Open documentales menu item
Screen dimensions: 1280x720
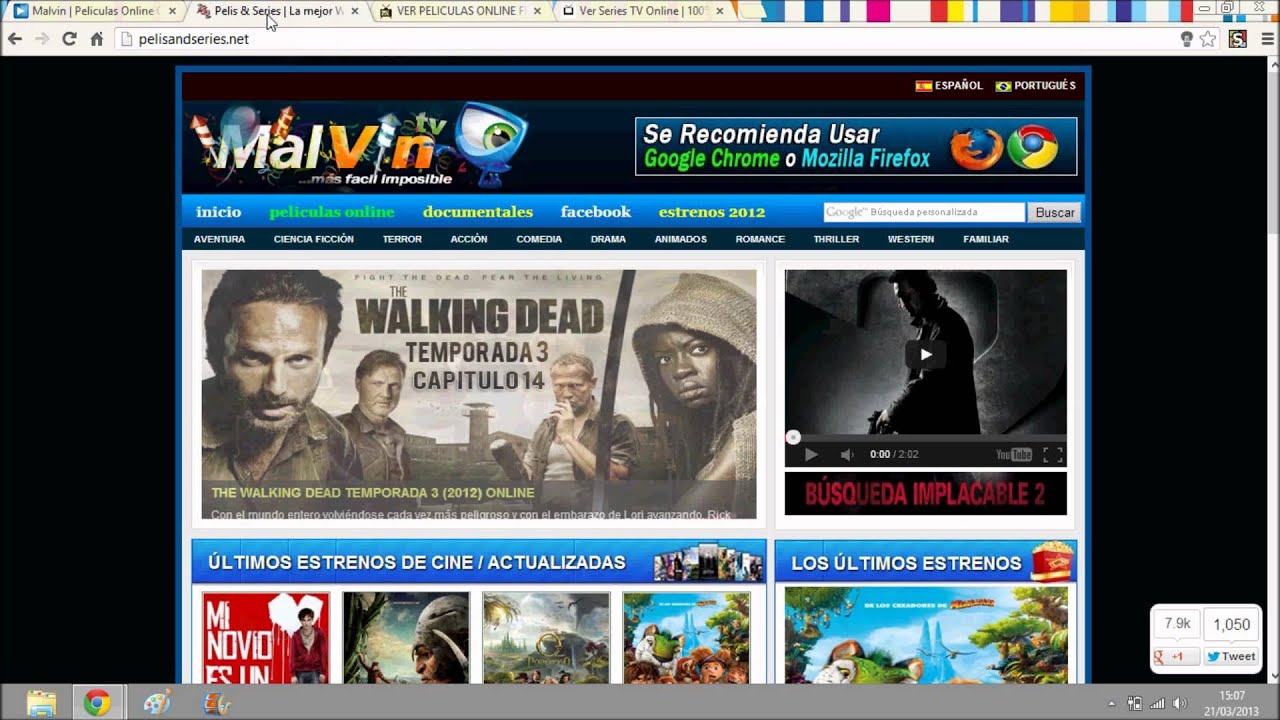point(478,212)
